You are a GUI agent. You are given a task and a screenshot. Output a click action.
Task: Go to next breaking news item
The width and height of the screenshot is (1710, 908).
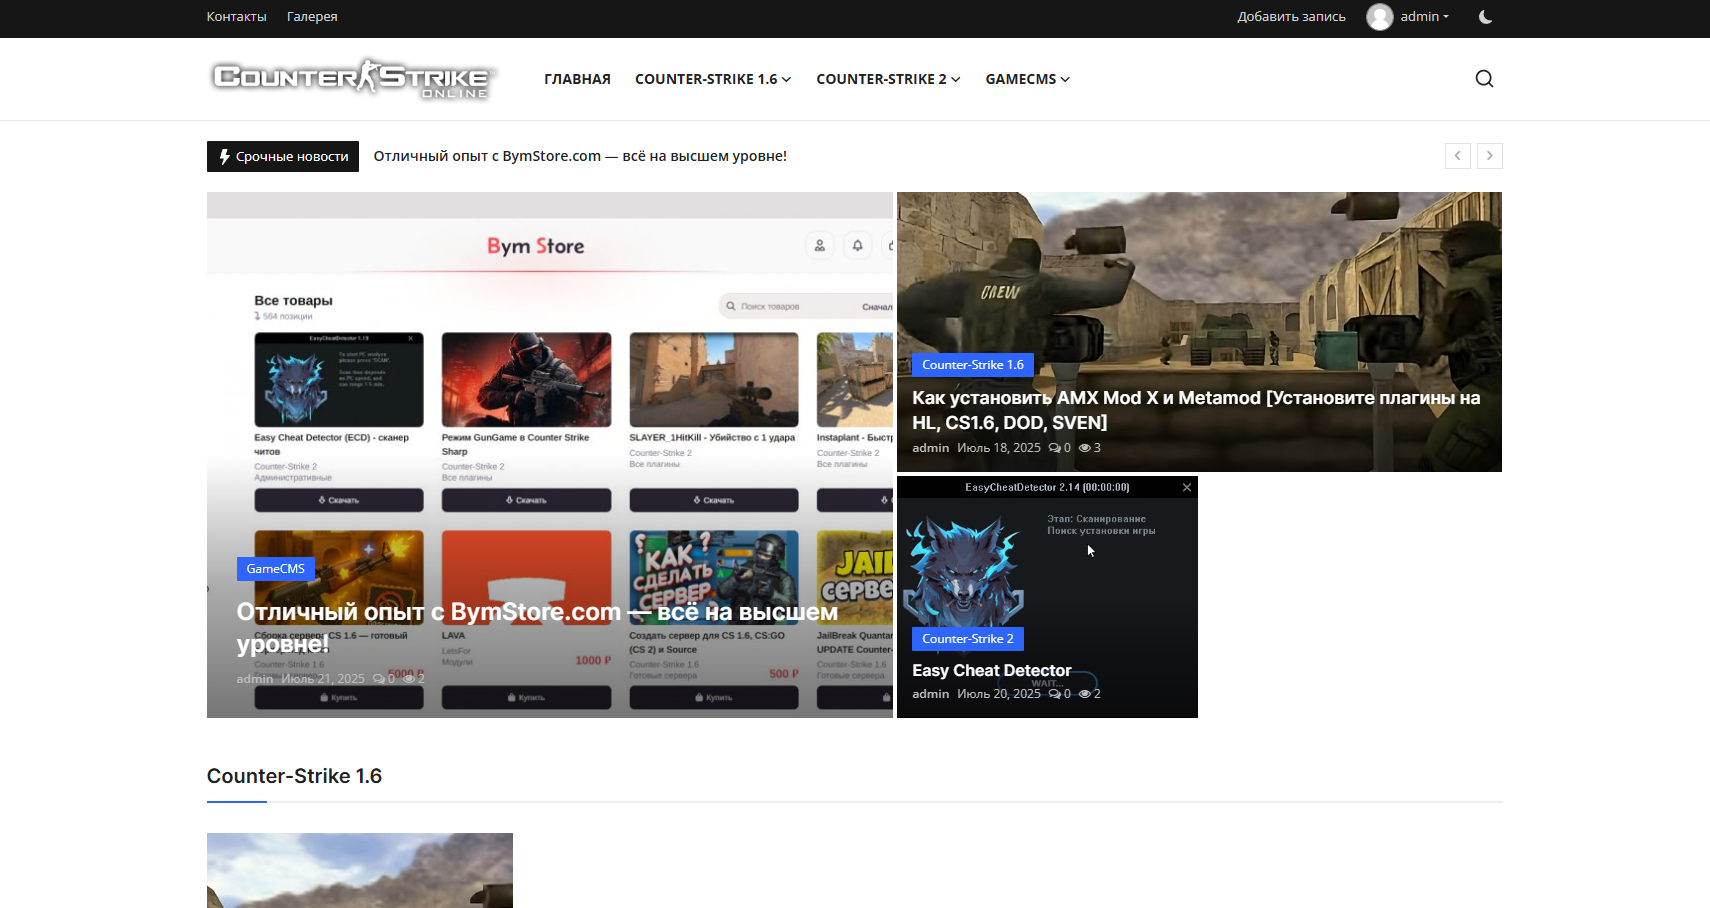pos(1489,156)
